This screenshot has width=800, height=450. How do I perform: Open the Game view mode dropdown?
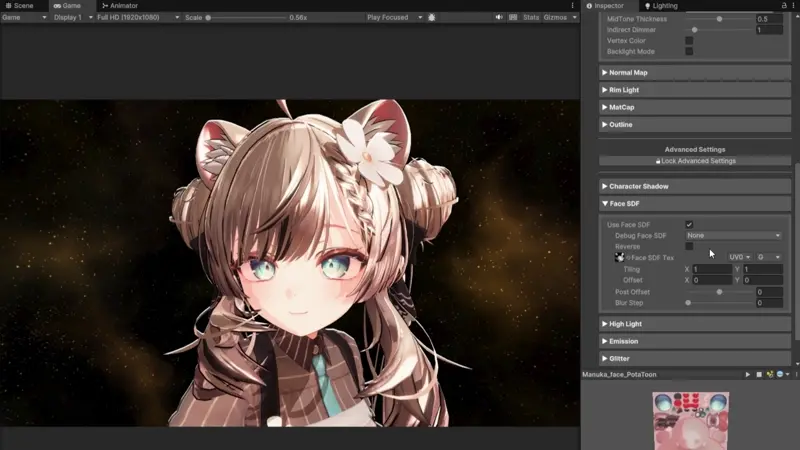point(24,17)
